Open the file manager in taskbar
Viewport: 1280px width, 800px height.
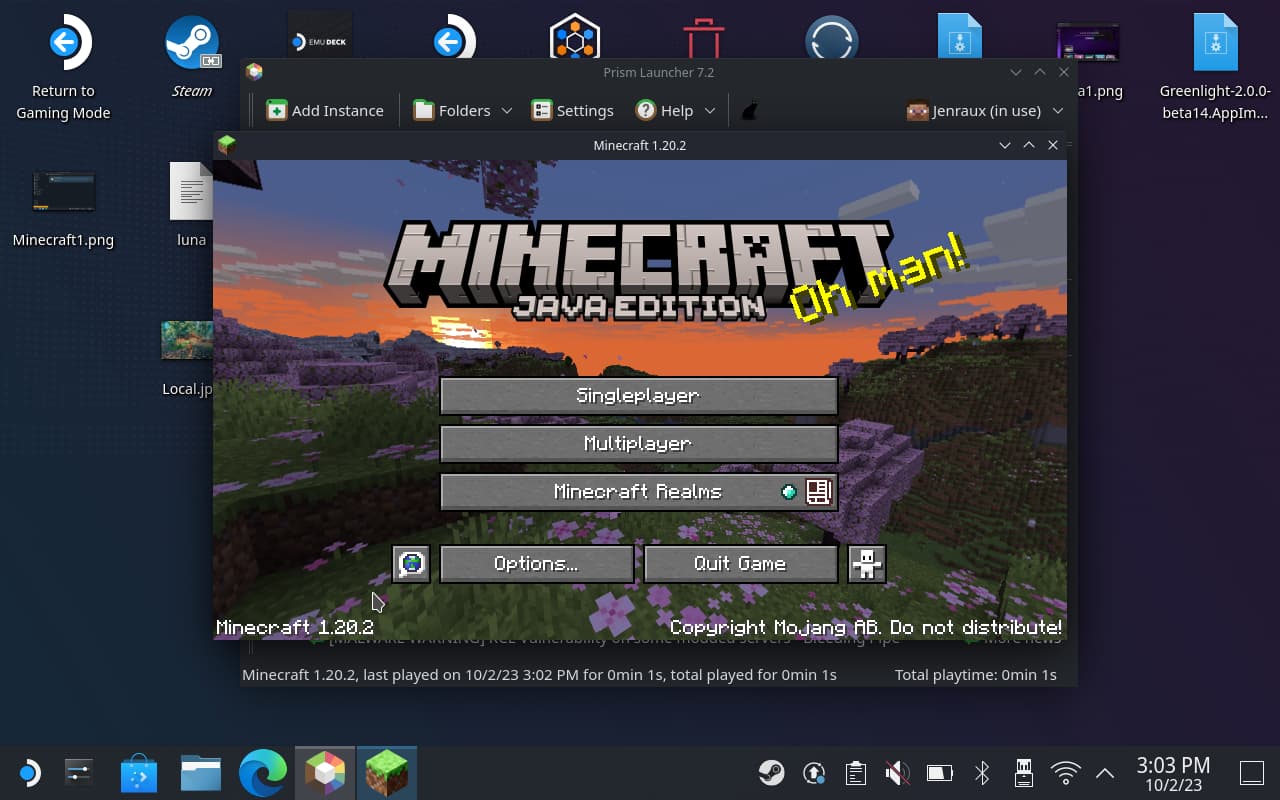201,773
